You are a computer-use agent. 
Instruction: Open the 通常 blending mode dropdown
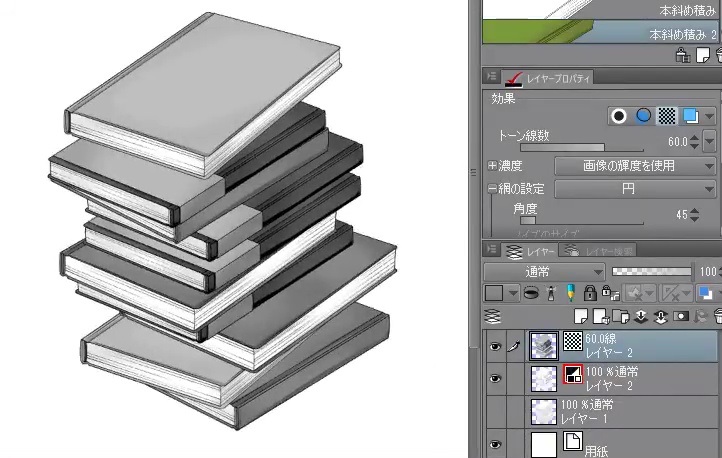pyautogui.click(x=544, y=271)
